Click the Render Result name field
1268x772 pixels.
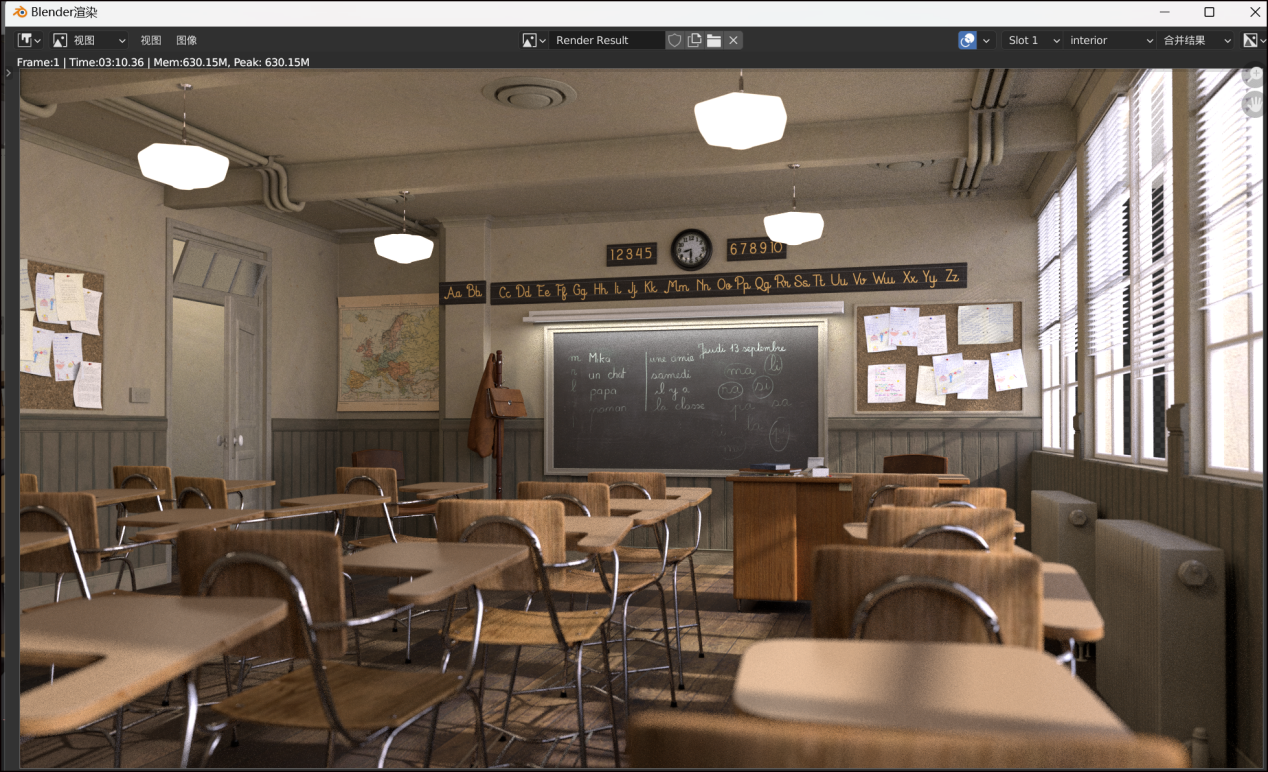(x=606, y=40)
